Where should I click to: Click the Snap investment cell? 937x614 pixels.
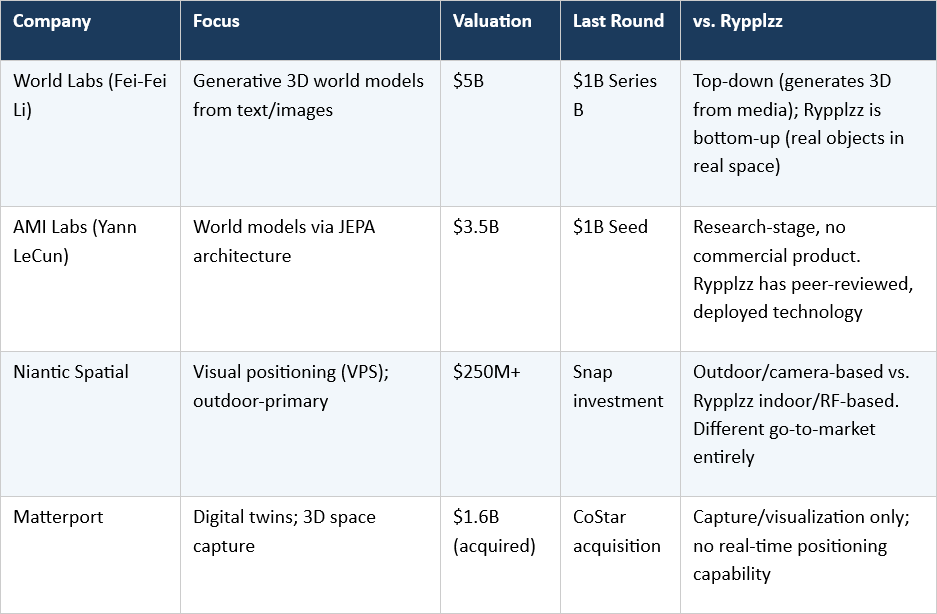[x=617, y=386]
